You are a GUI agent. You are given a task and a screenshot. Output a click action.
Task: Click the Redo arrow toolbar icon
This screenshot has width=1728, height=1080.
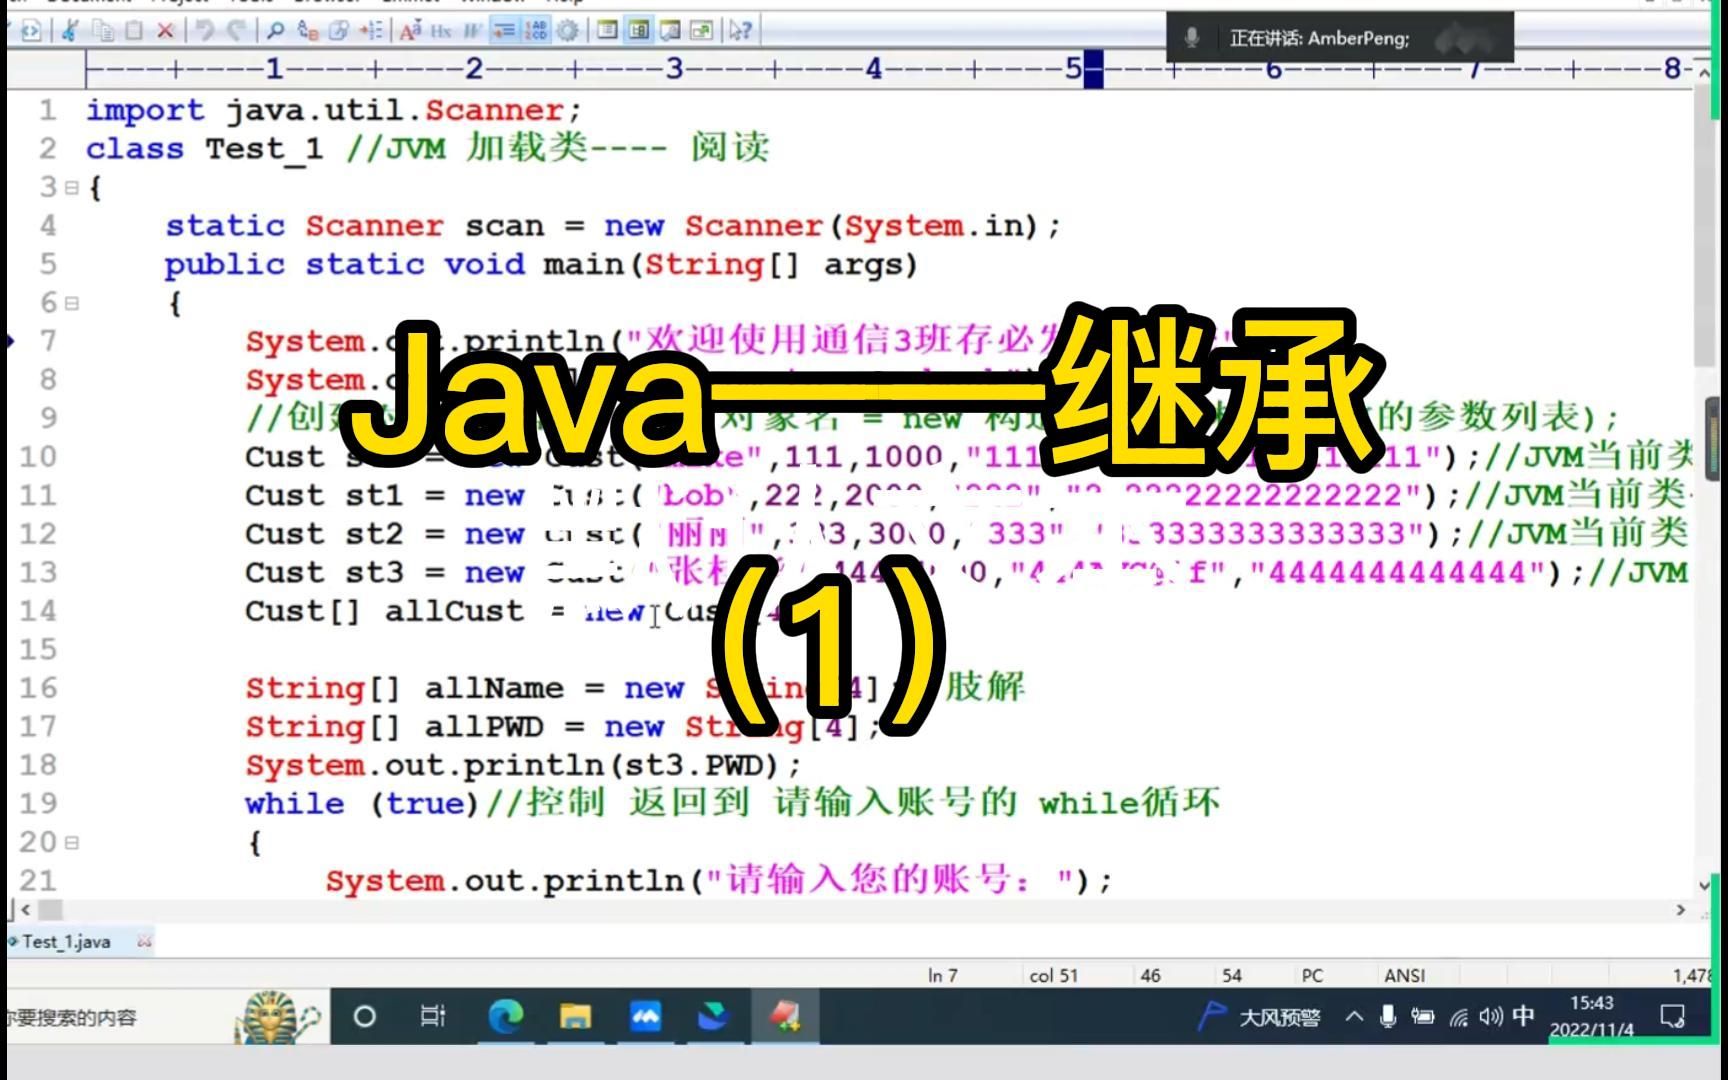[x=237, y=31]
